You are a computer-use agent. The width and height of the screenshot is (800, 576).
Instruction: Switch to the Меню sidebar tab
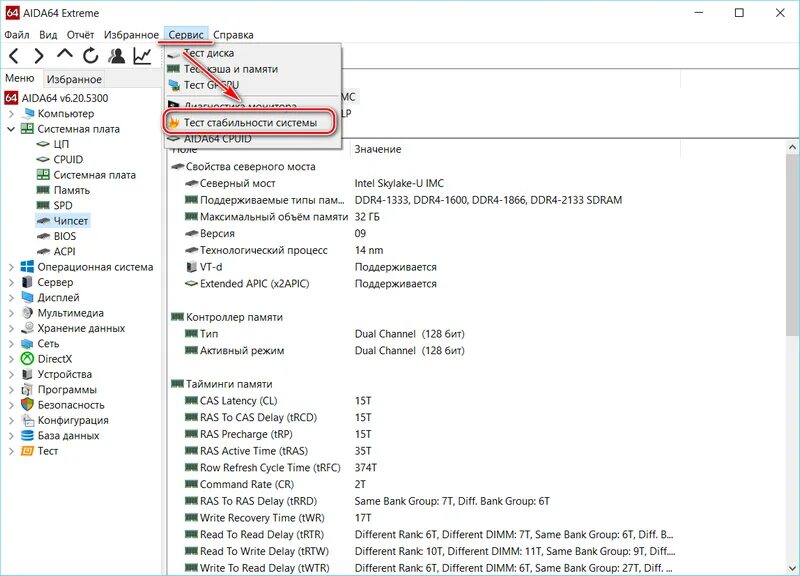pos(20,78)
